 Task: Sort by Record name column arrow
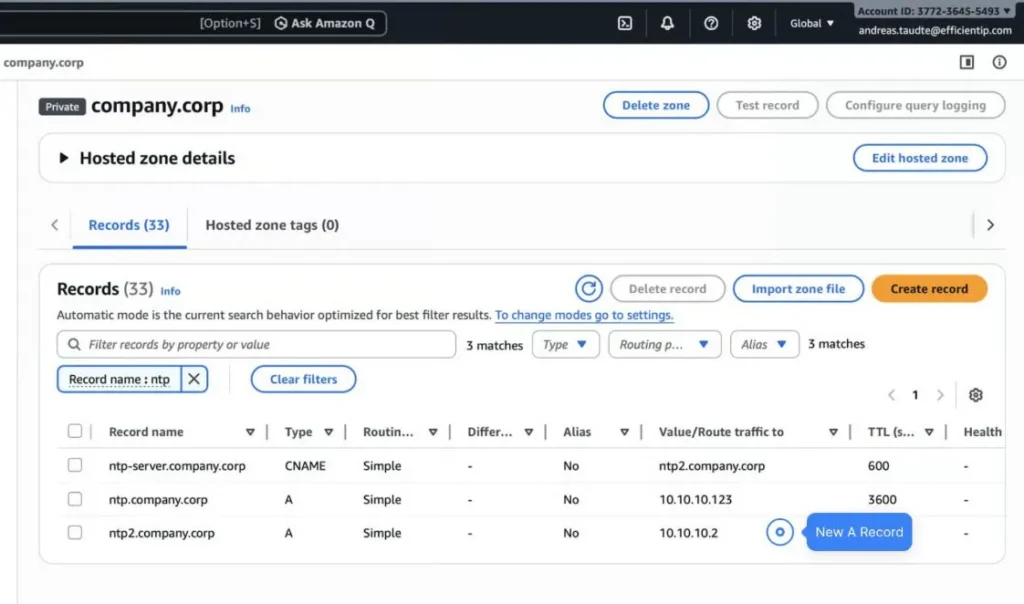tap(249, 432)
